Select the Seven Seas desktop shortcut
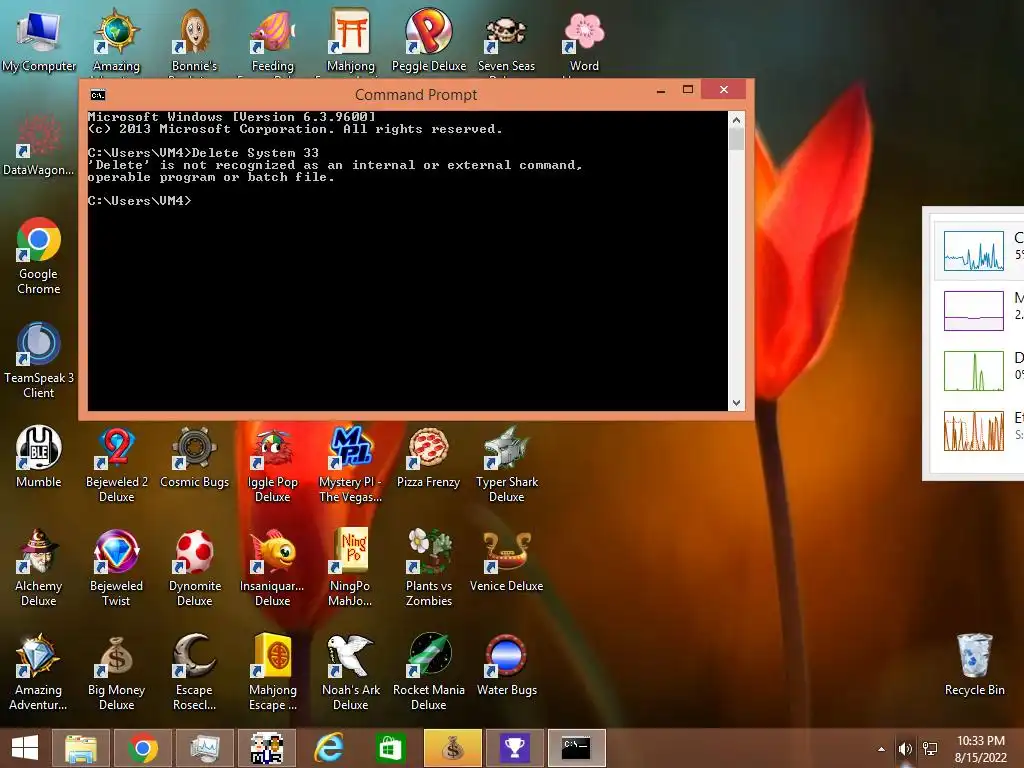 pos(506,40)
